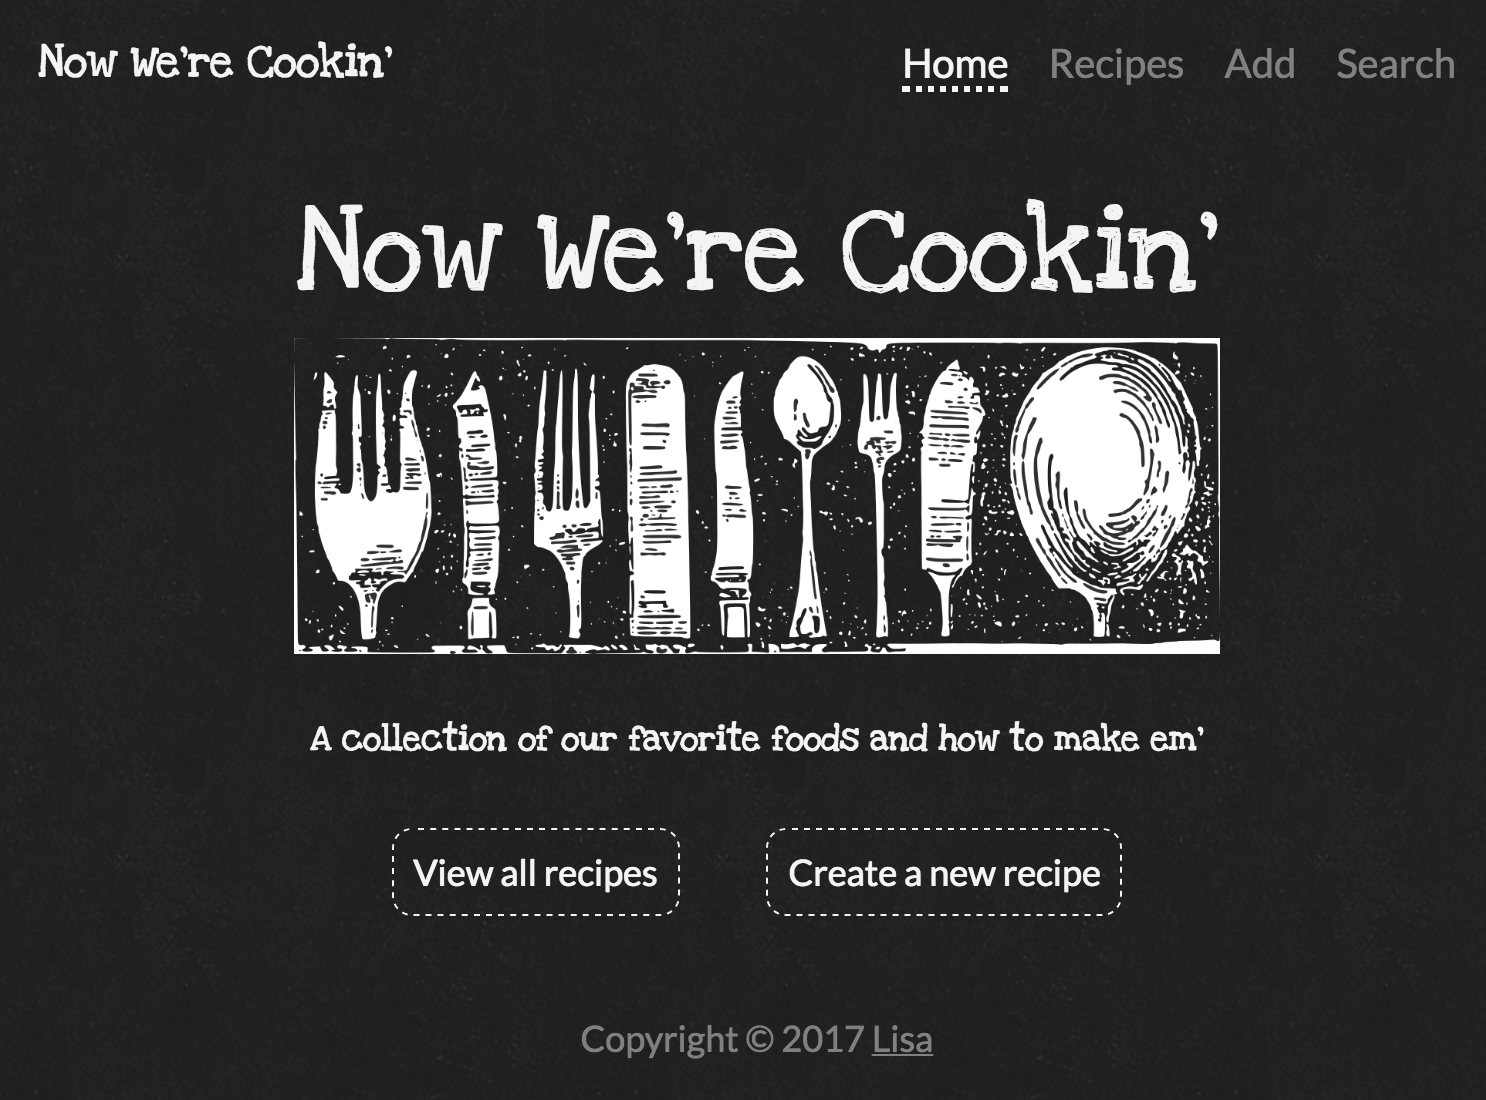The height and width of the screenshot is (1100, 1486).
Task: Click the large Now We're Cookin' heading
Action: (757, 247)
